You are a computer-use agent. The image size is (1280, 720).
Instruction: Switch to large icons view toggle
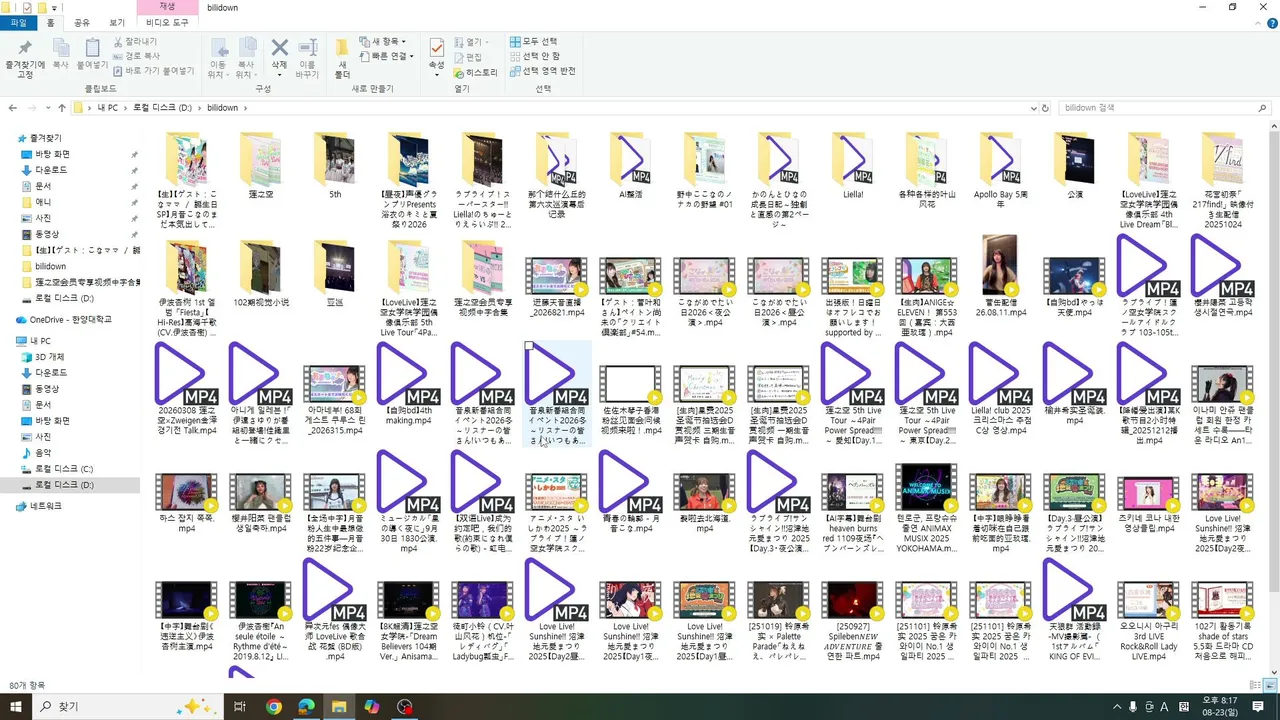click(1270, 685)
